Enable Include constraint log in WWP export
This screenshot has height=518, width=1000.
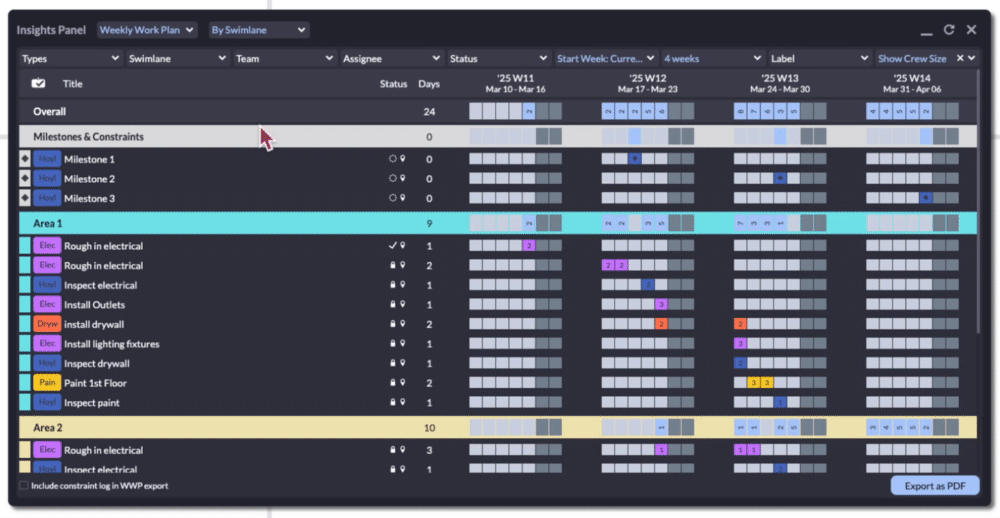pos(24,485)
